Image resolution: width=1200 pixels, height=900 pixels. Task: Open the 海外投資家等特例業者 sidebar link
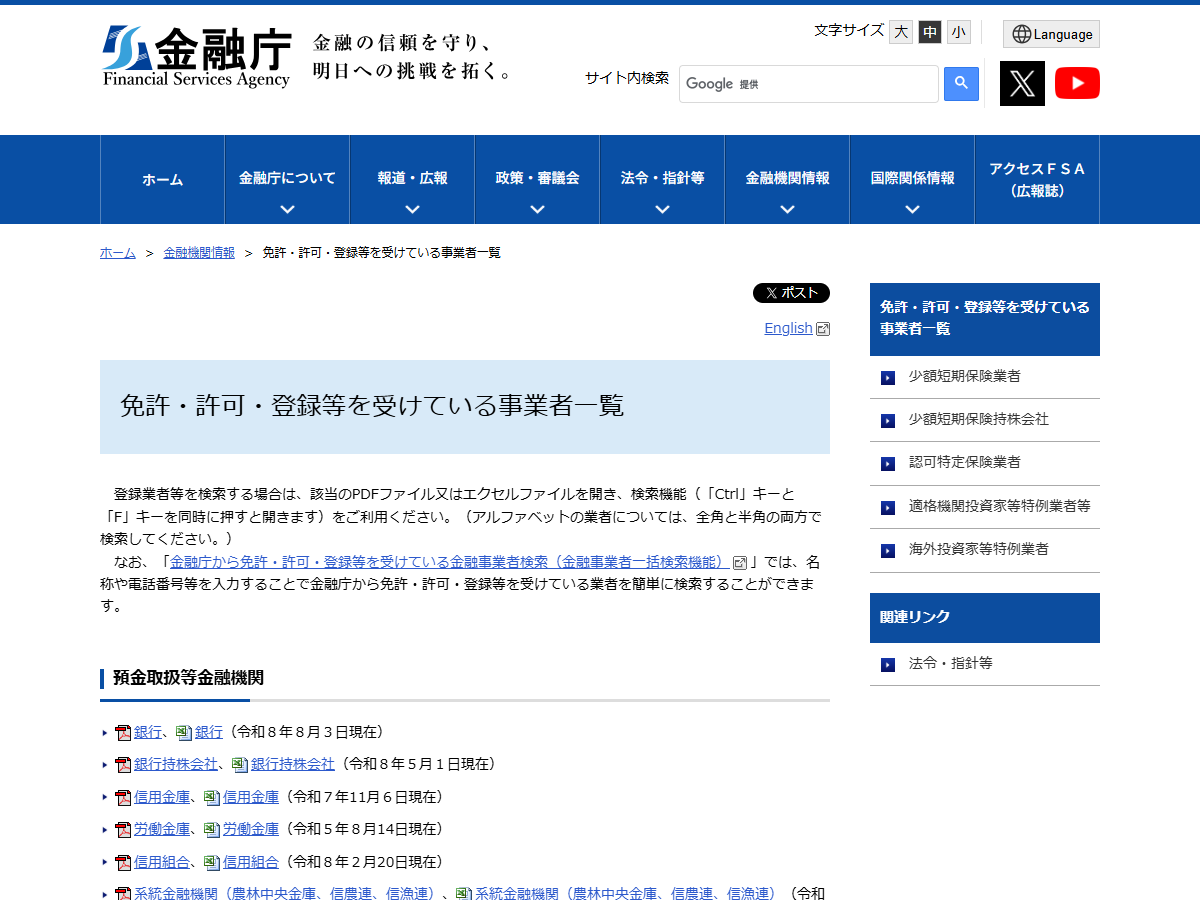(978, 550)
